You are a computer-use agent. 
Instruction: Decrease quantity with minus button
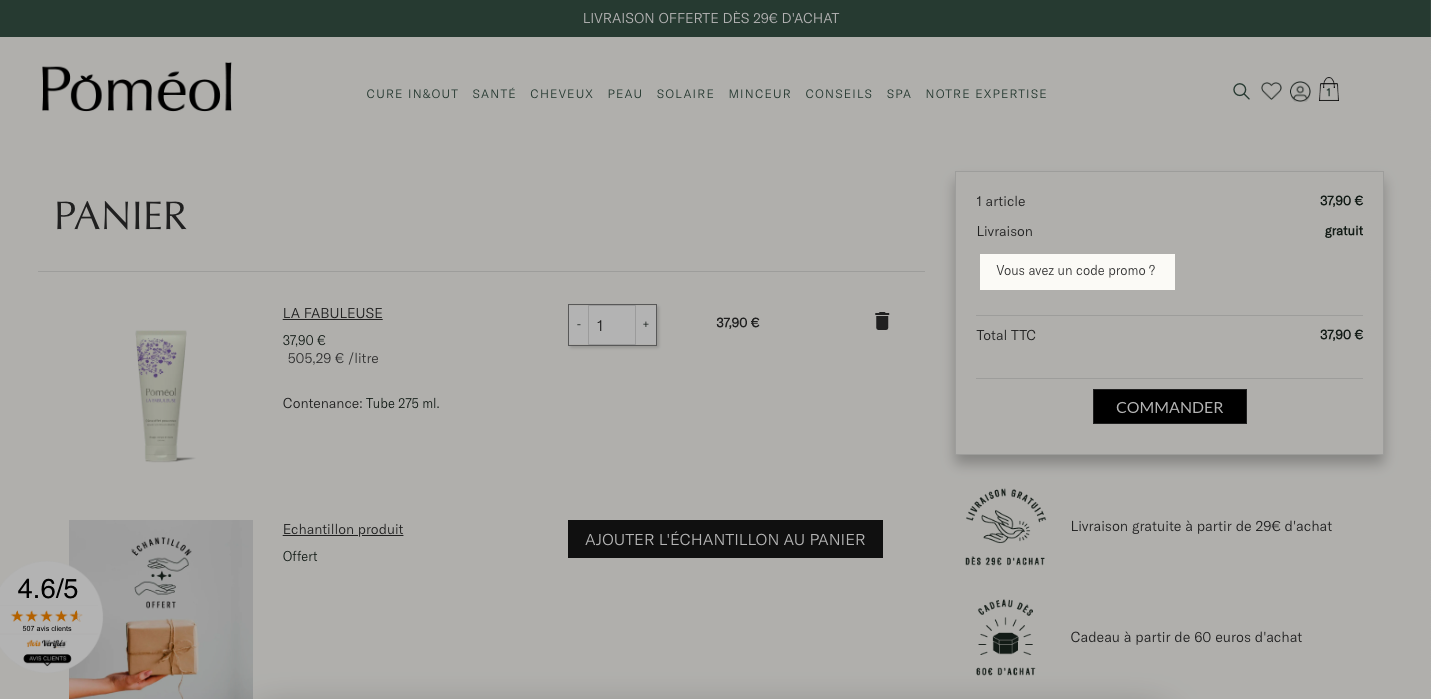click(x=579, y=325)
